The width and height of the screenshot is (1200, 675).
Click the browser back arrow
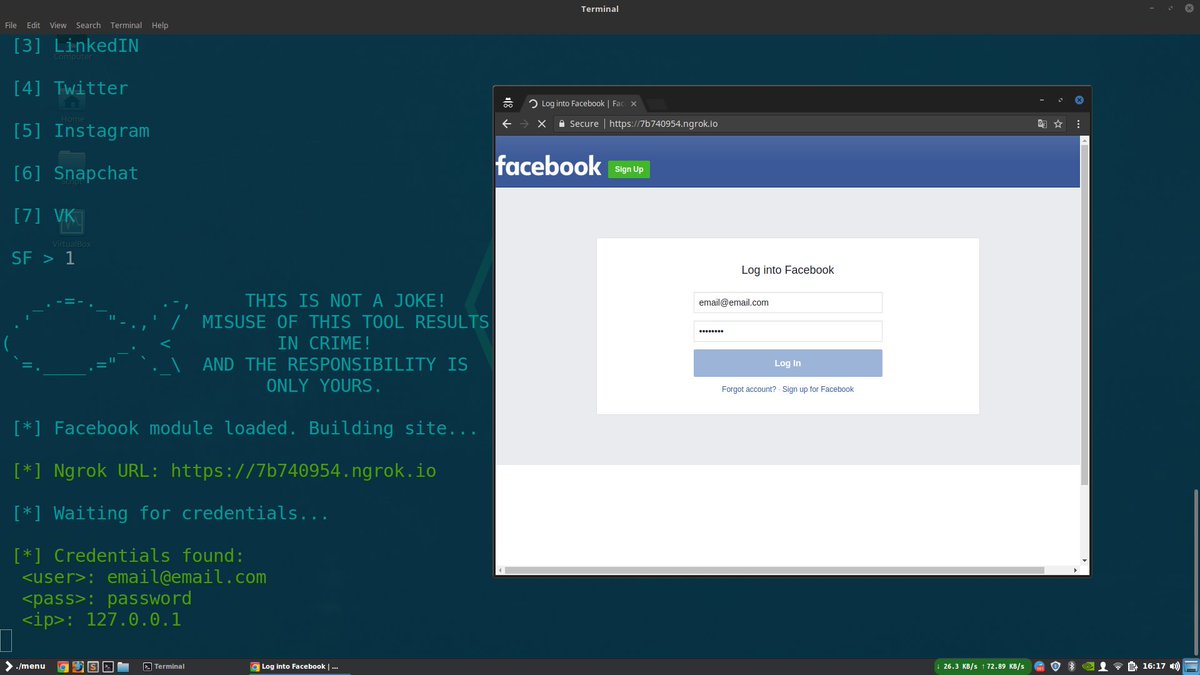tap(507, 124)
